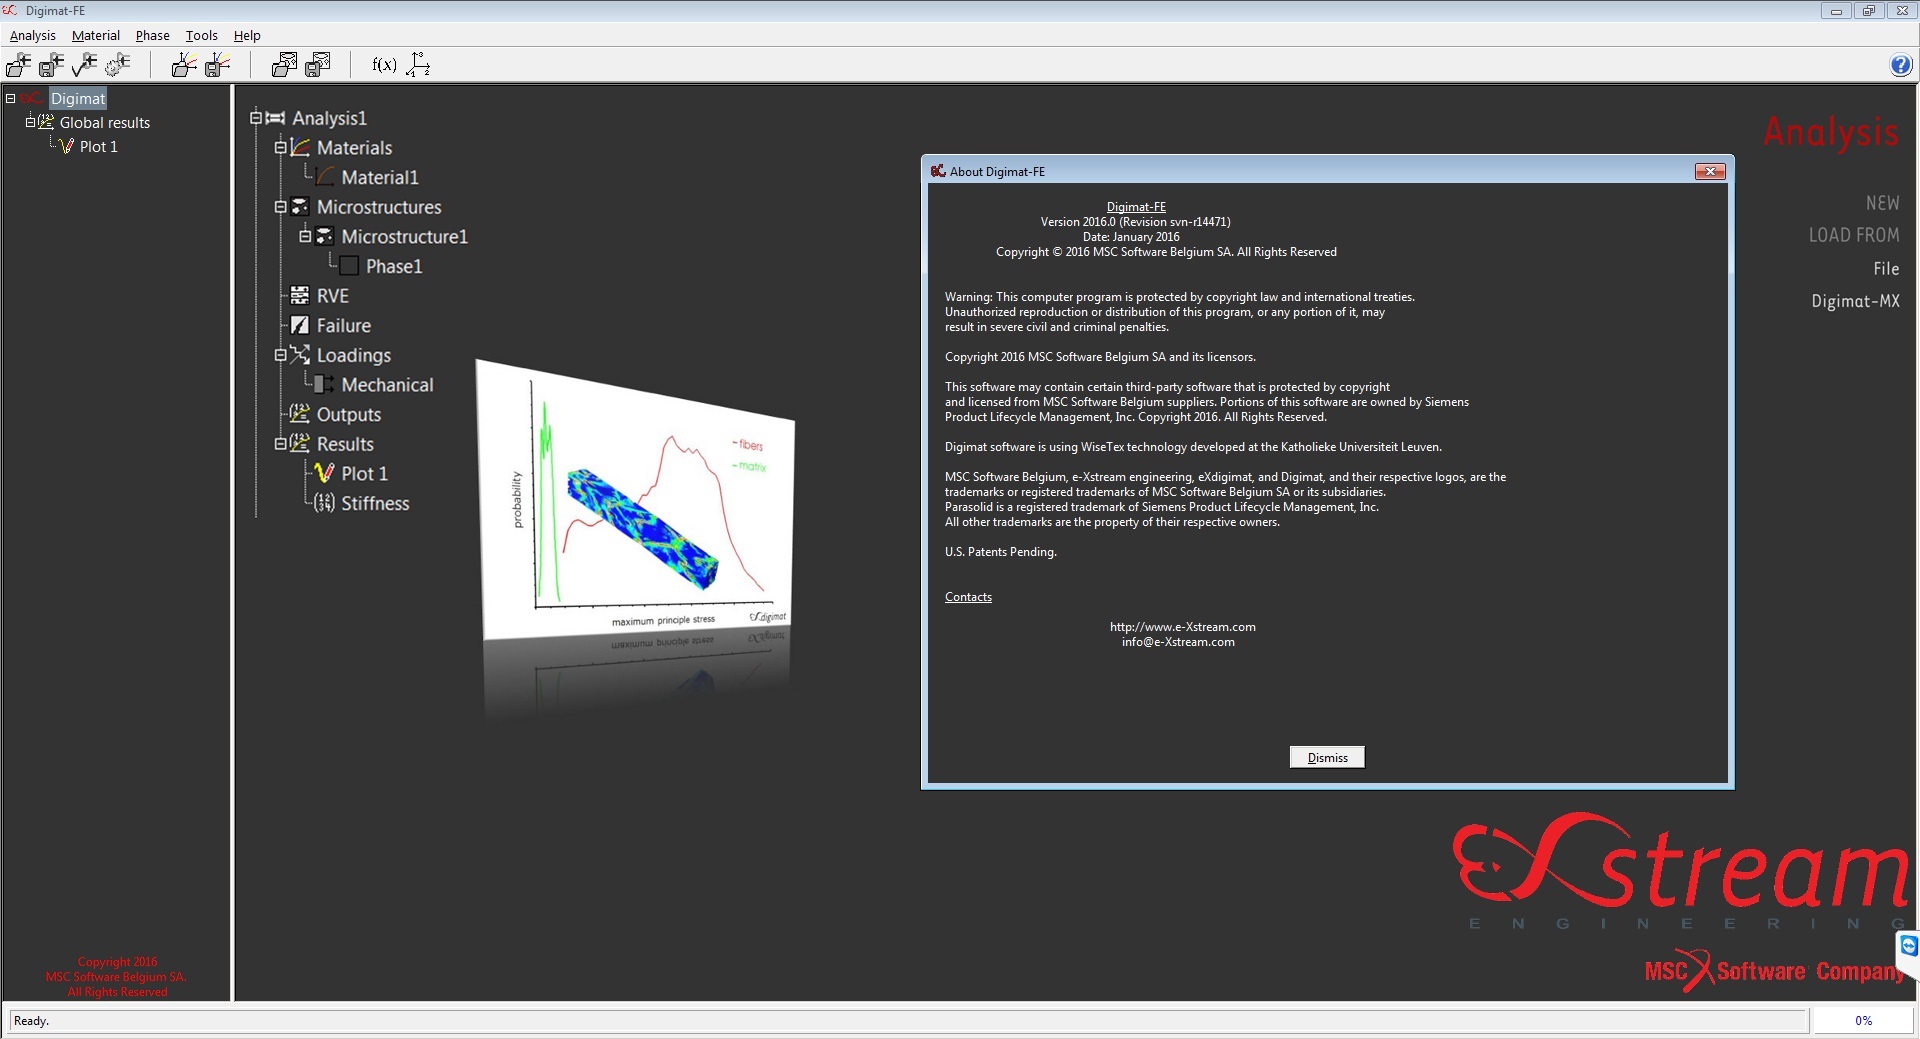Click NEW in the Analysis panel
This screenshot has height=1039, width=1920.
pos(1882,203)
